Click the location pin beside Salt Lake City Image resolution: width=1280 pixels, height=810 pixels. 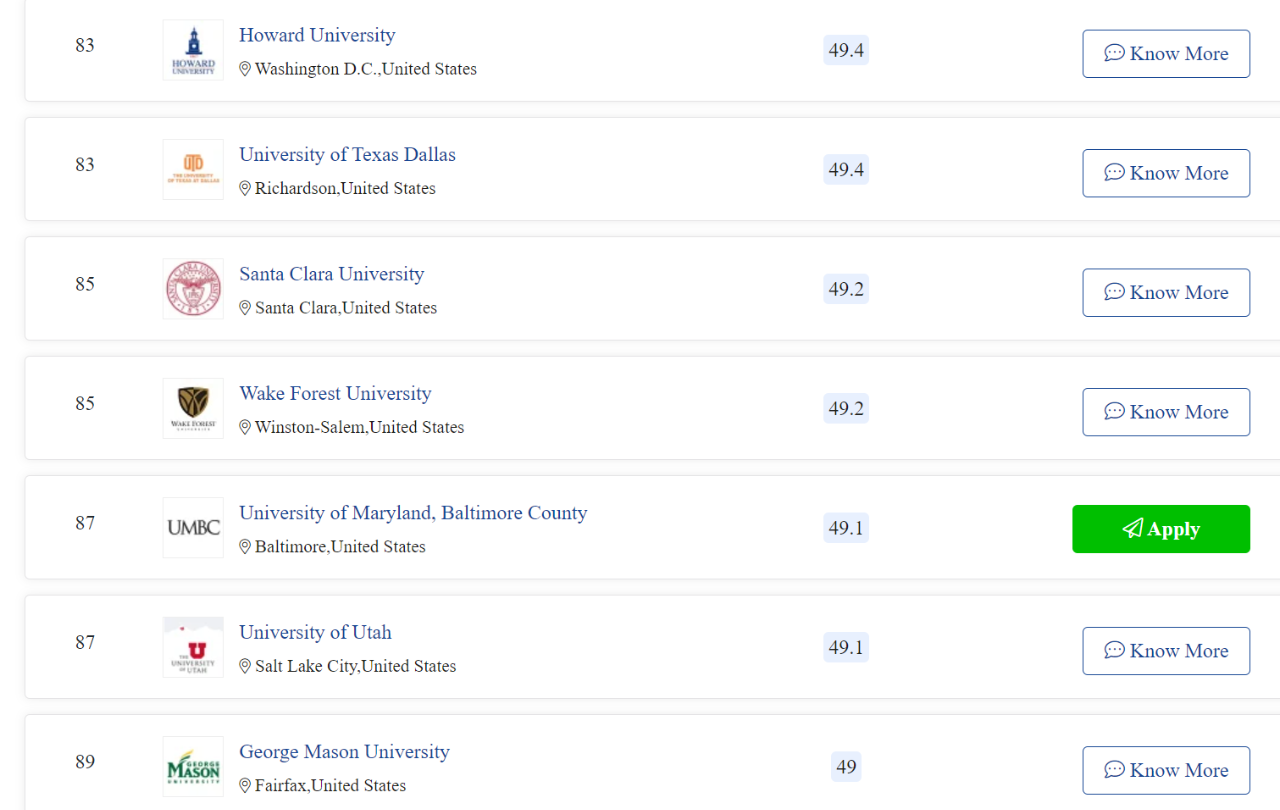pos(245,666)
